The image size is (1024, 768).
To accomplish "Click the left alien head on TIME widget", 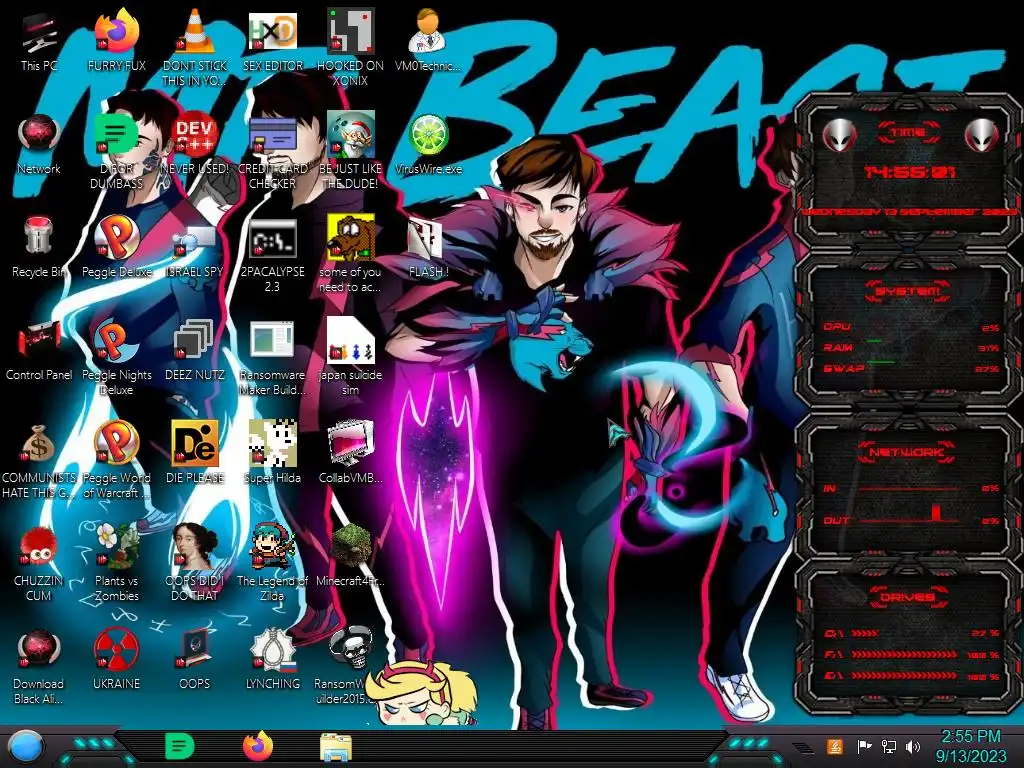I will (x=839, y=136).
